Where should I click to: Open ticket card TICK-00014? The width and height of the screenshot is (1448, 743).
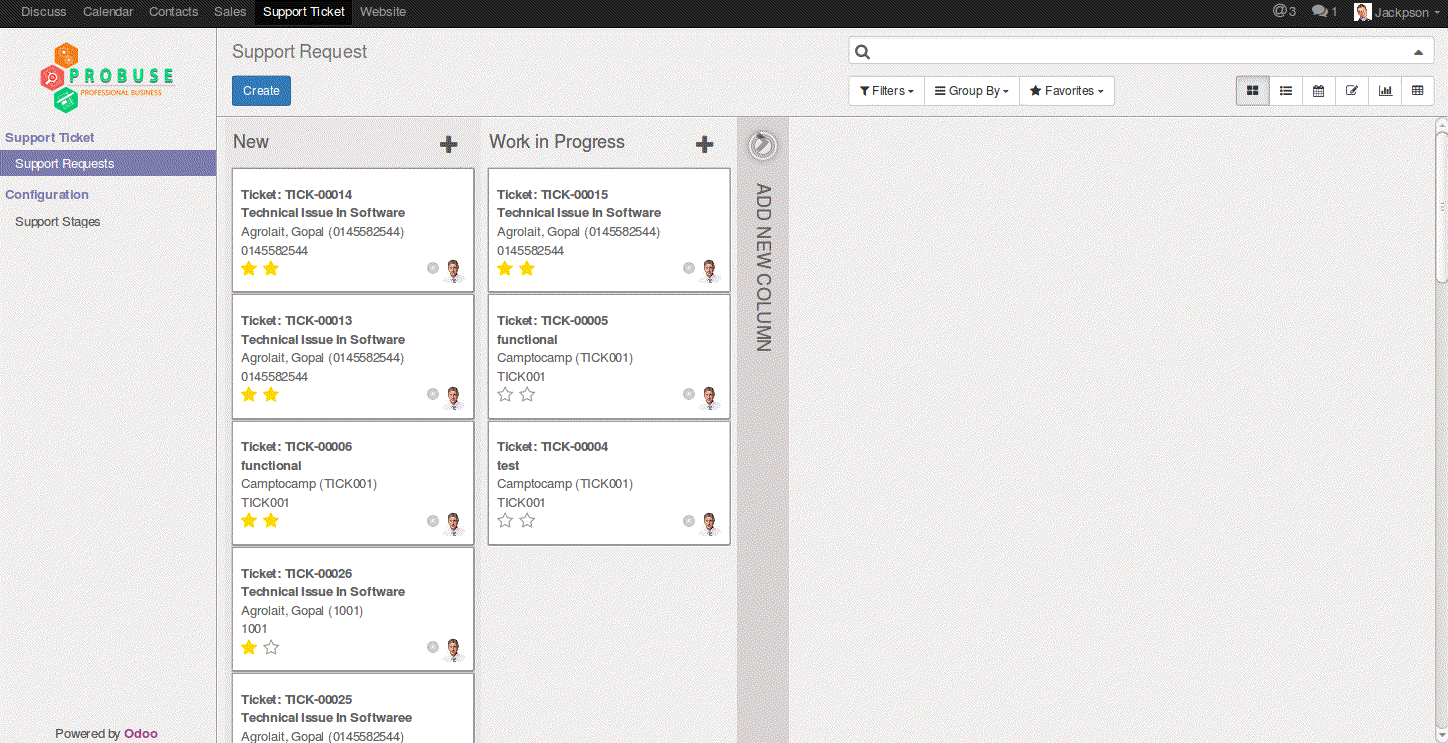(353, 230)
